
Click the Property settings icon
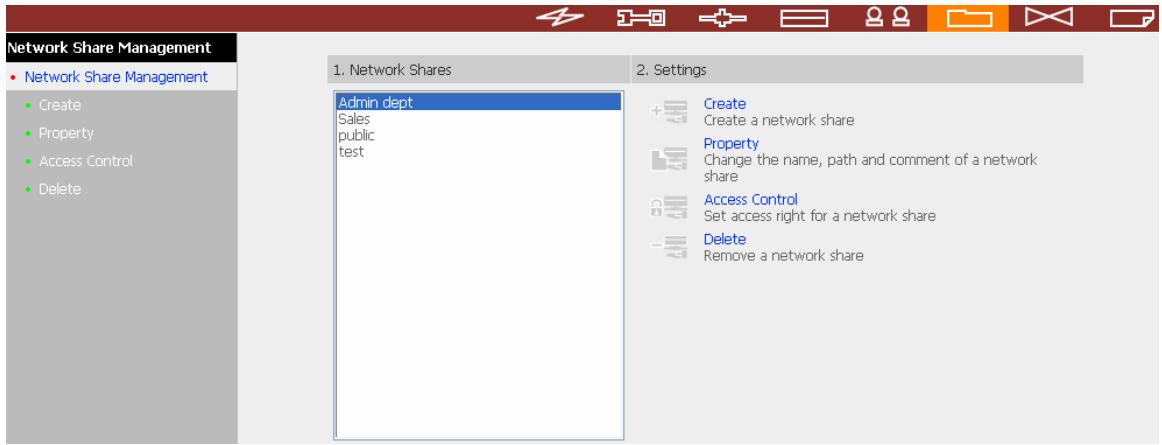(x=669, y=159)
